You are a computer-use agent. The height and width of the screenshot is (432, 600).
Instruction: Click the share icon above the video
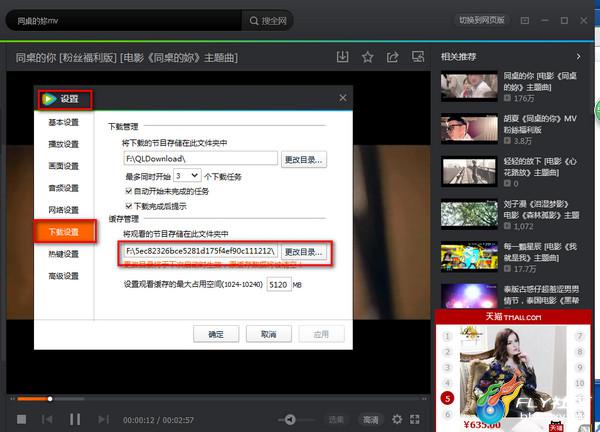[393, 57]
